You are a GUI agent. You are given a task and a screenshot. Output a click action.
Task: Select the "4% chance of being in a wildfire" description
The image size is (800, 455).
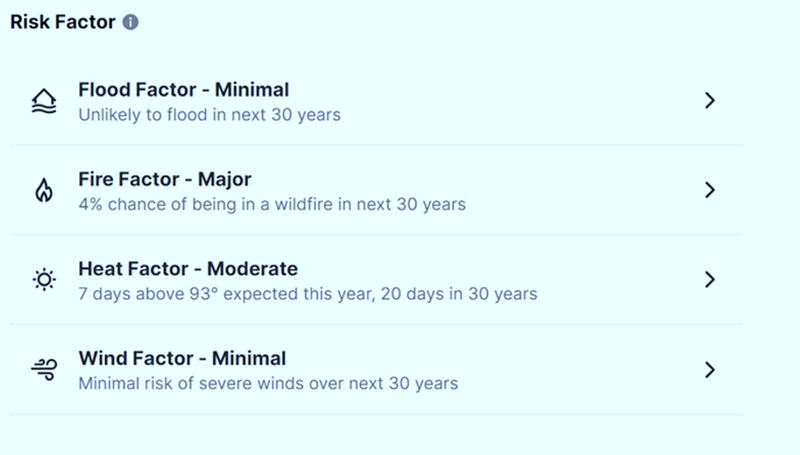point(272,205)
